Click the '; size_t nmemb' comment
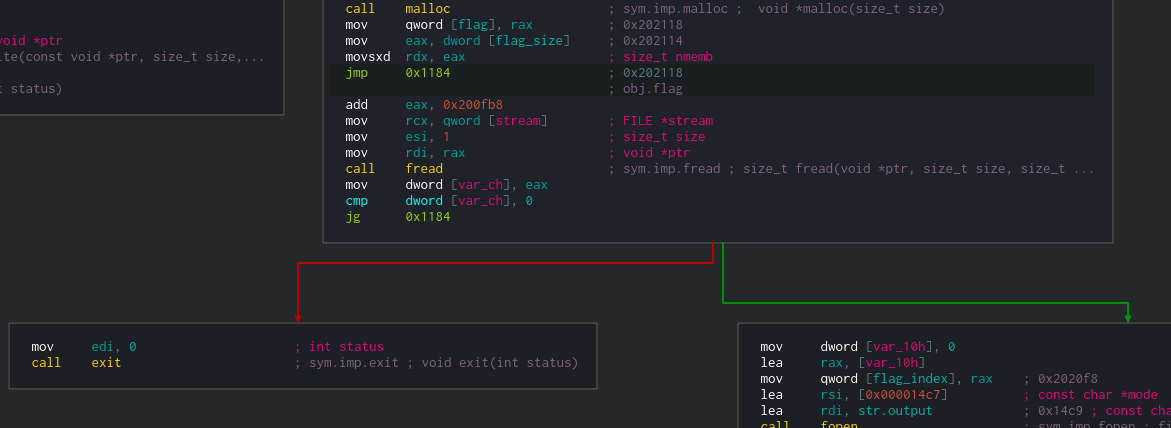The height and width of the screenshot is (428, 1171). 661,57
